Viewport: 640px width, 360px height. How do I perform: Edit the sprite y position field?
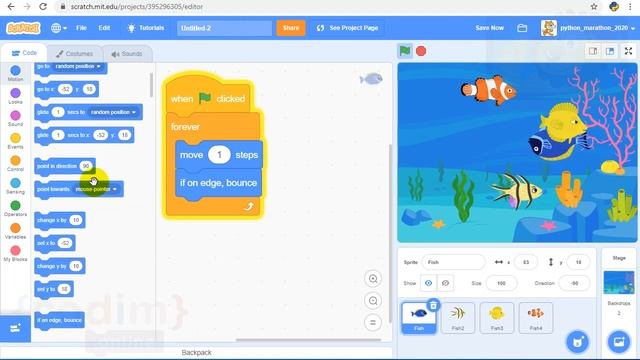coord(578,262)
